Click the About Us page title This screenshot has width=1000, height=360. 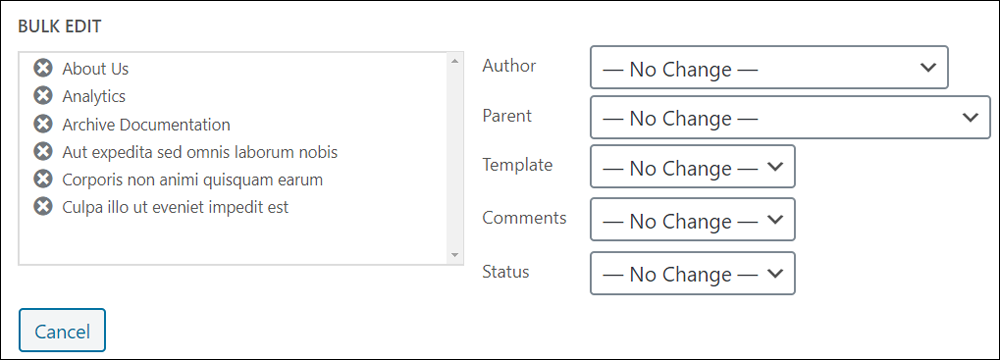click(96, 68)
